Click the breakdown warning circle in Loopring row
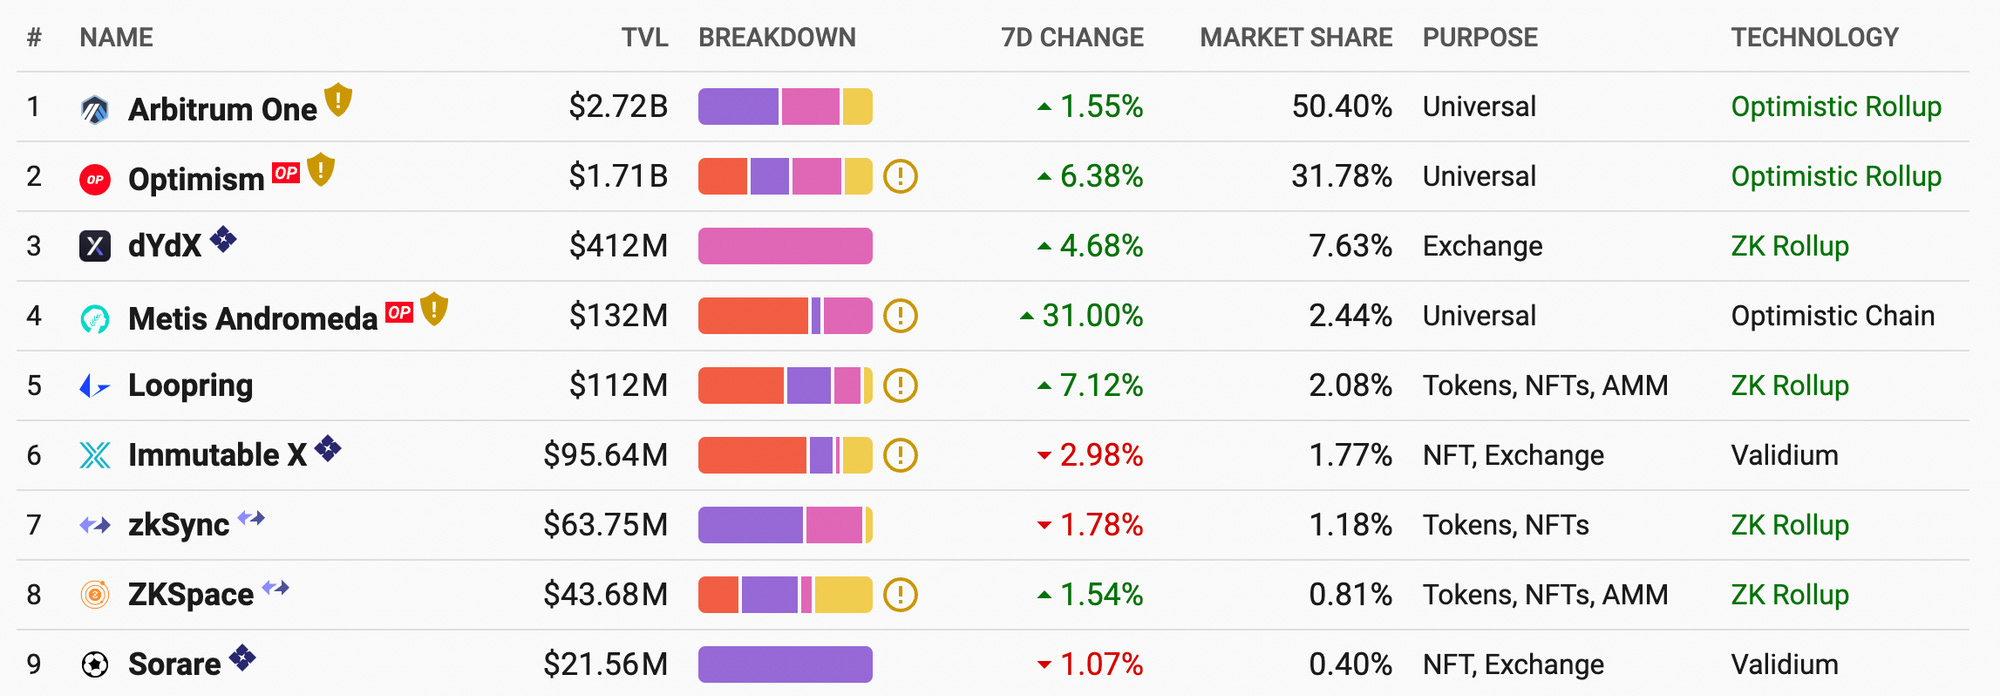 tap(901, 386)
